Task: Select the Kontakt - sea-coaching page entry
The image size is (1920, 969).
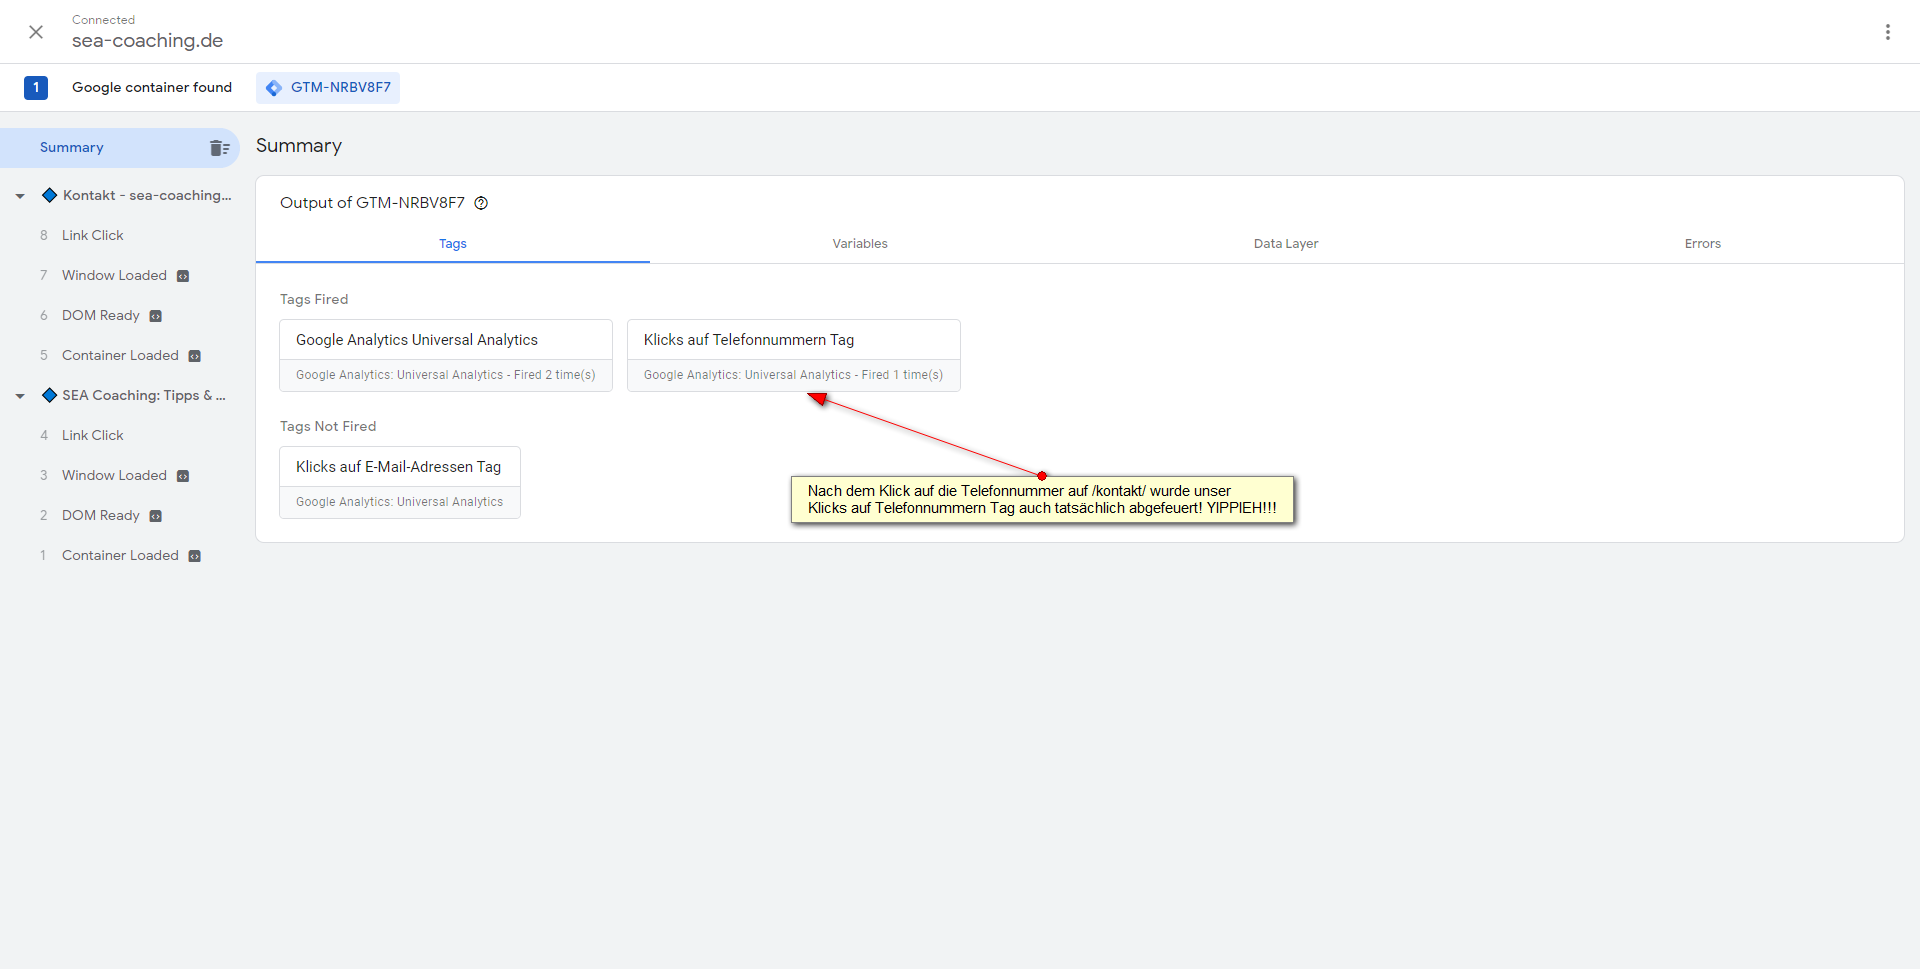Action: pyautogui.click(x=147, y=195)
